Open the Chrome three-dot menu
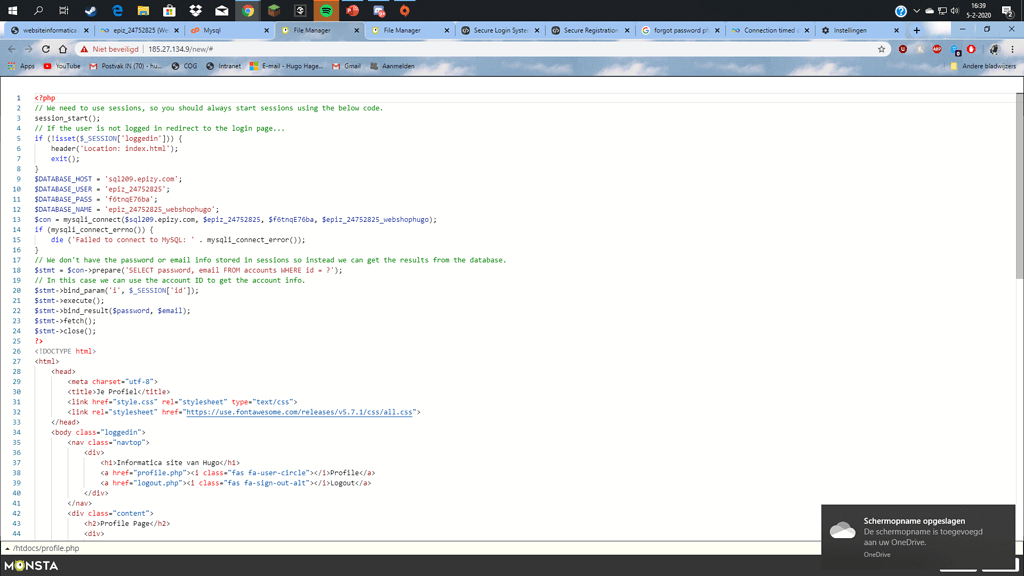This screenshot has height=576, width=1024. 1011,49
